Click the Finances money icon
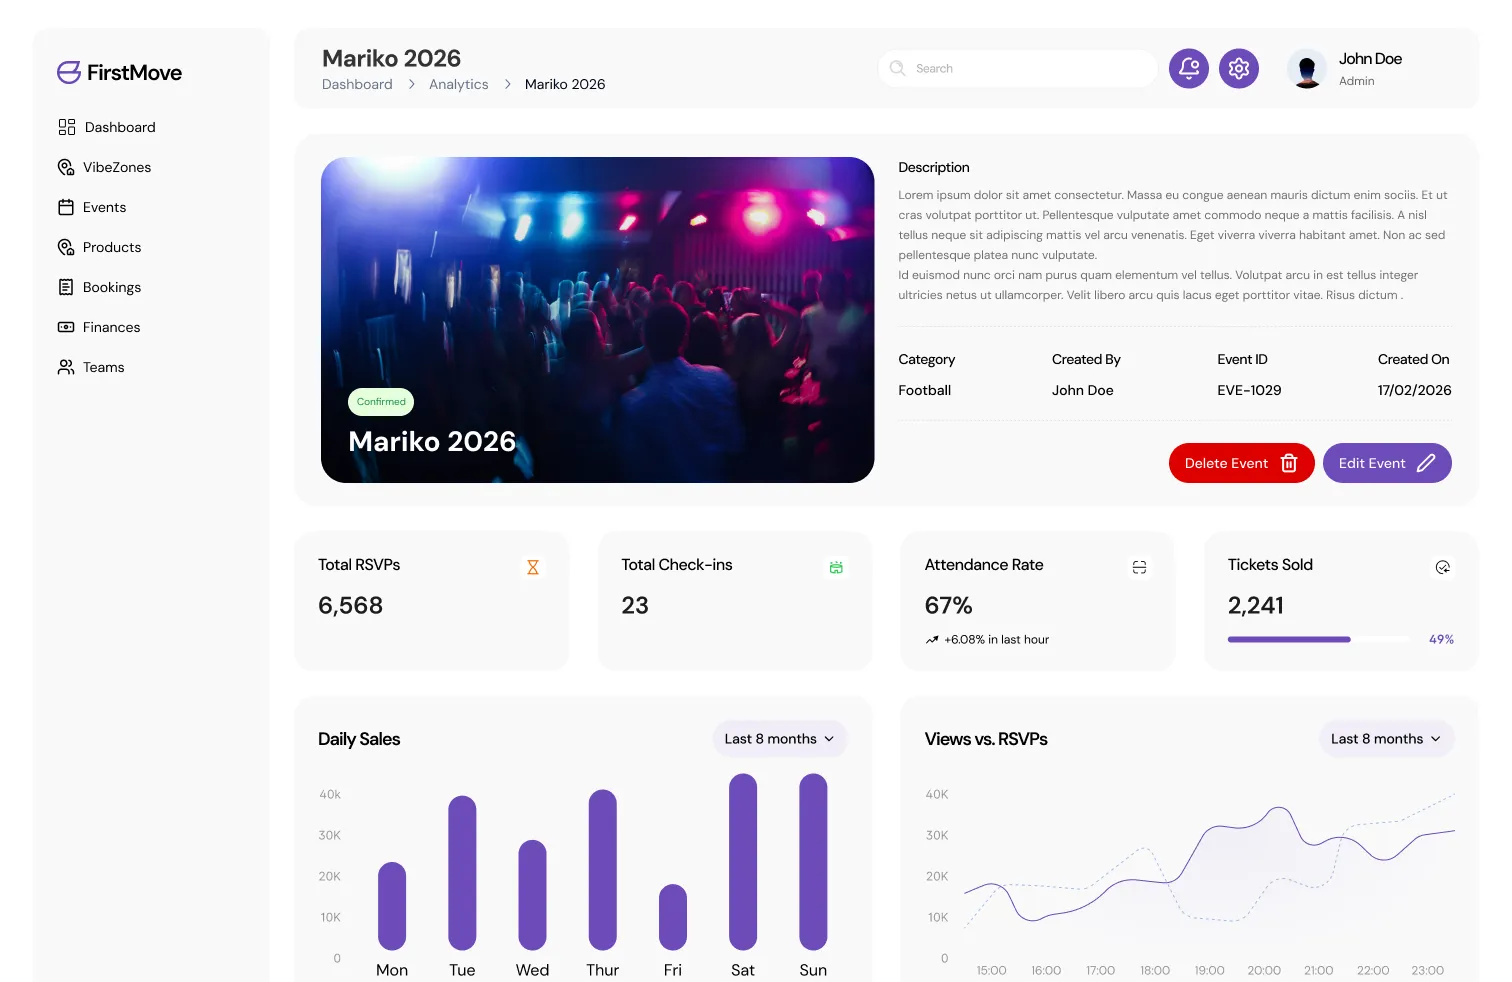Screen dimensions: 1512x982 tap(66, 327)
